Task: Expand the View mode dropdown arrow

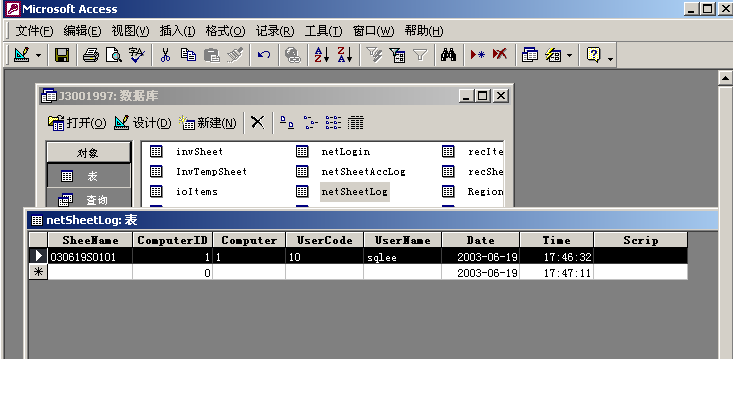Action: (39, 56)
